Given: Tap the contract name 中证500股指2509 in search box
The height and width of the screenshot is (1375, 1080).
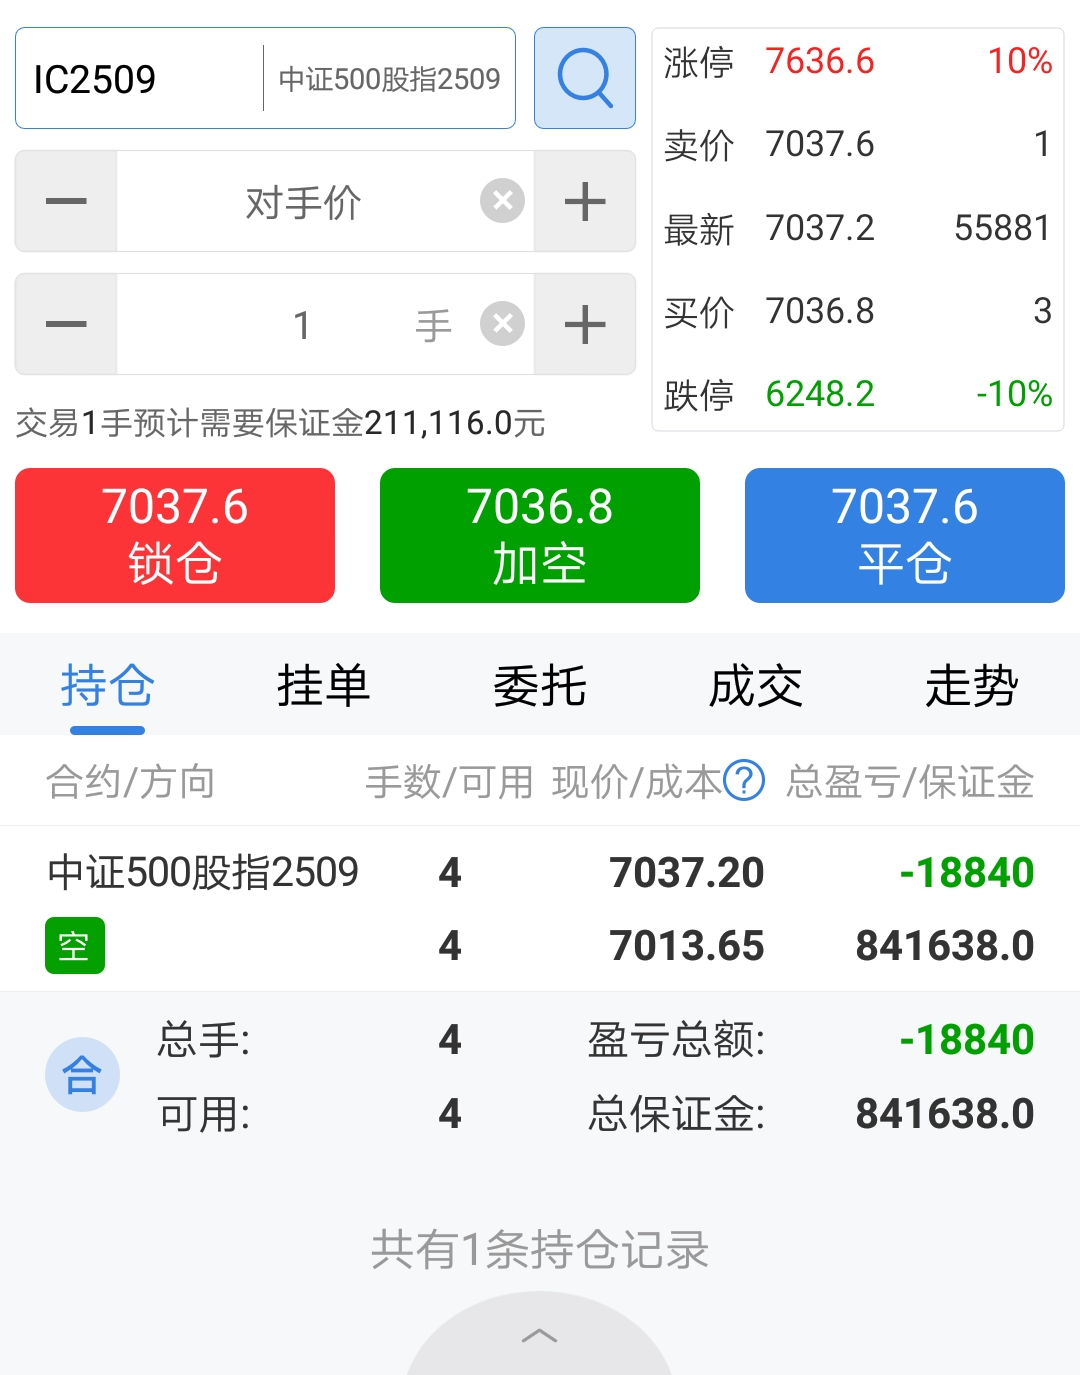Looking at the screenshot, I should coord(389,79).
